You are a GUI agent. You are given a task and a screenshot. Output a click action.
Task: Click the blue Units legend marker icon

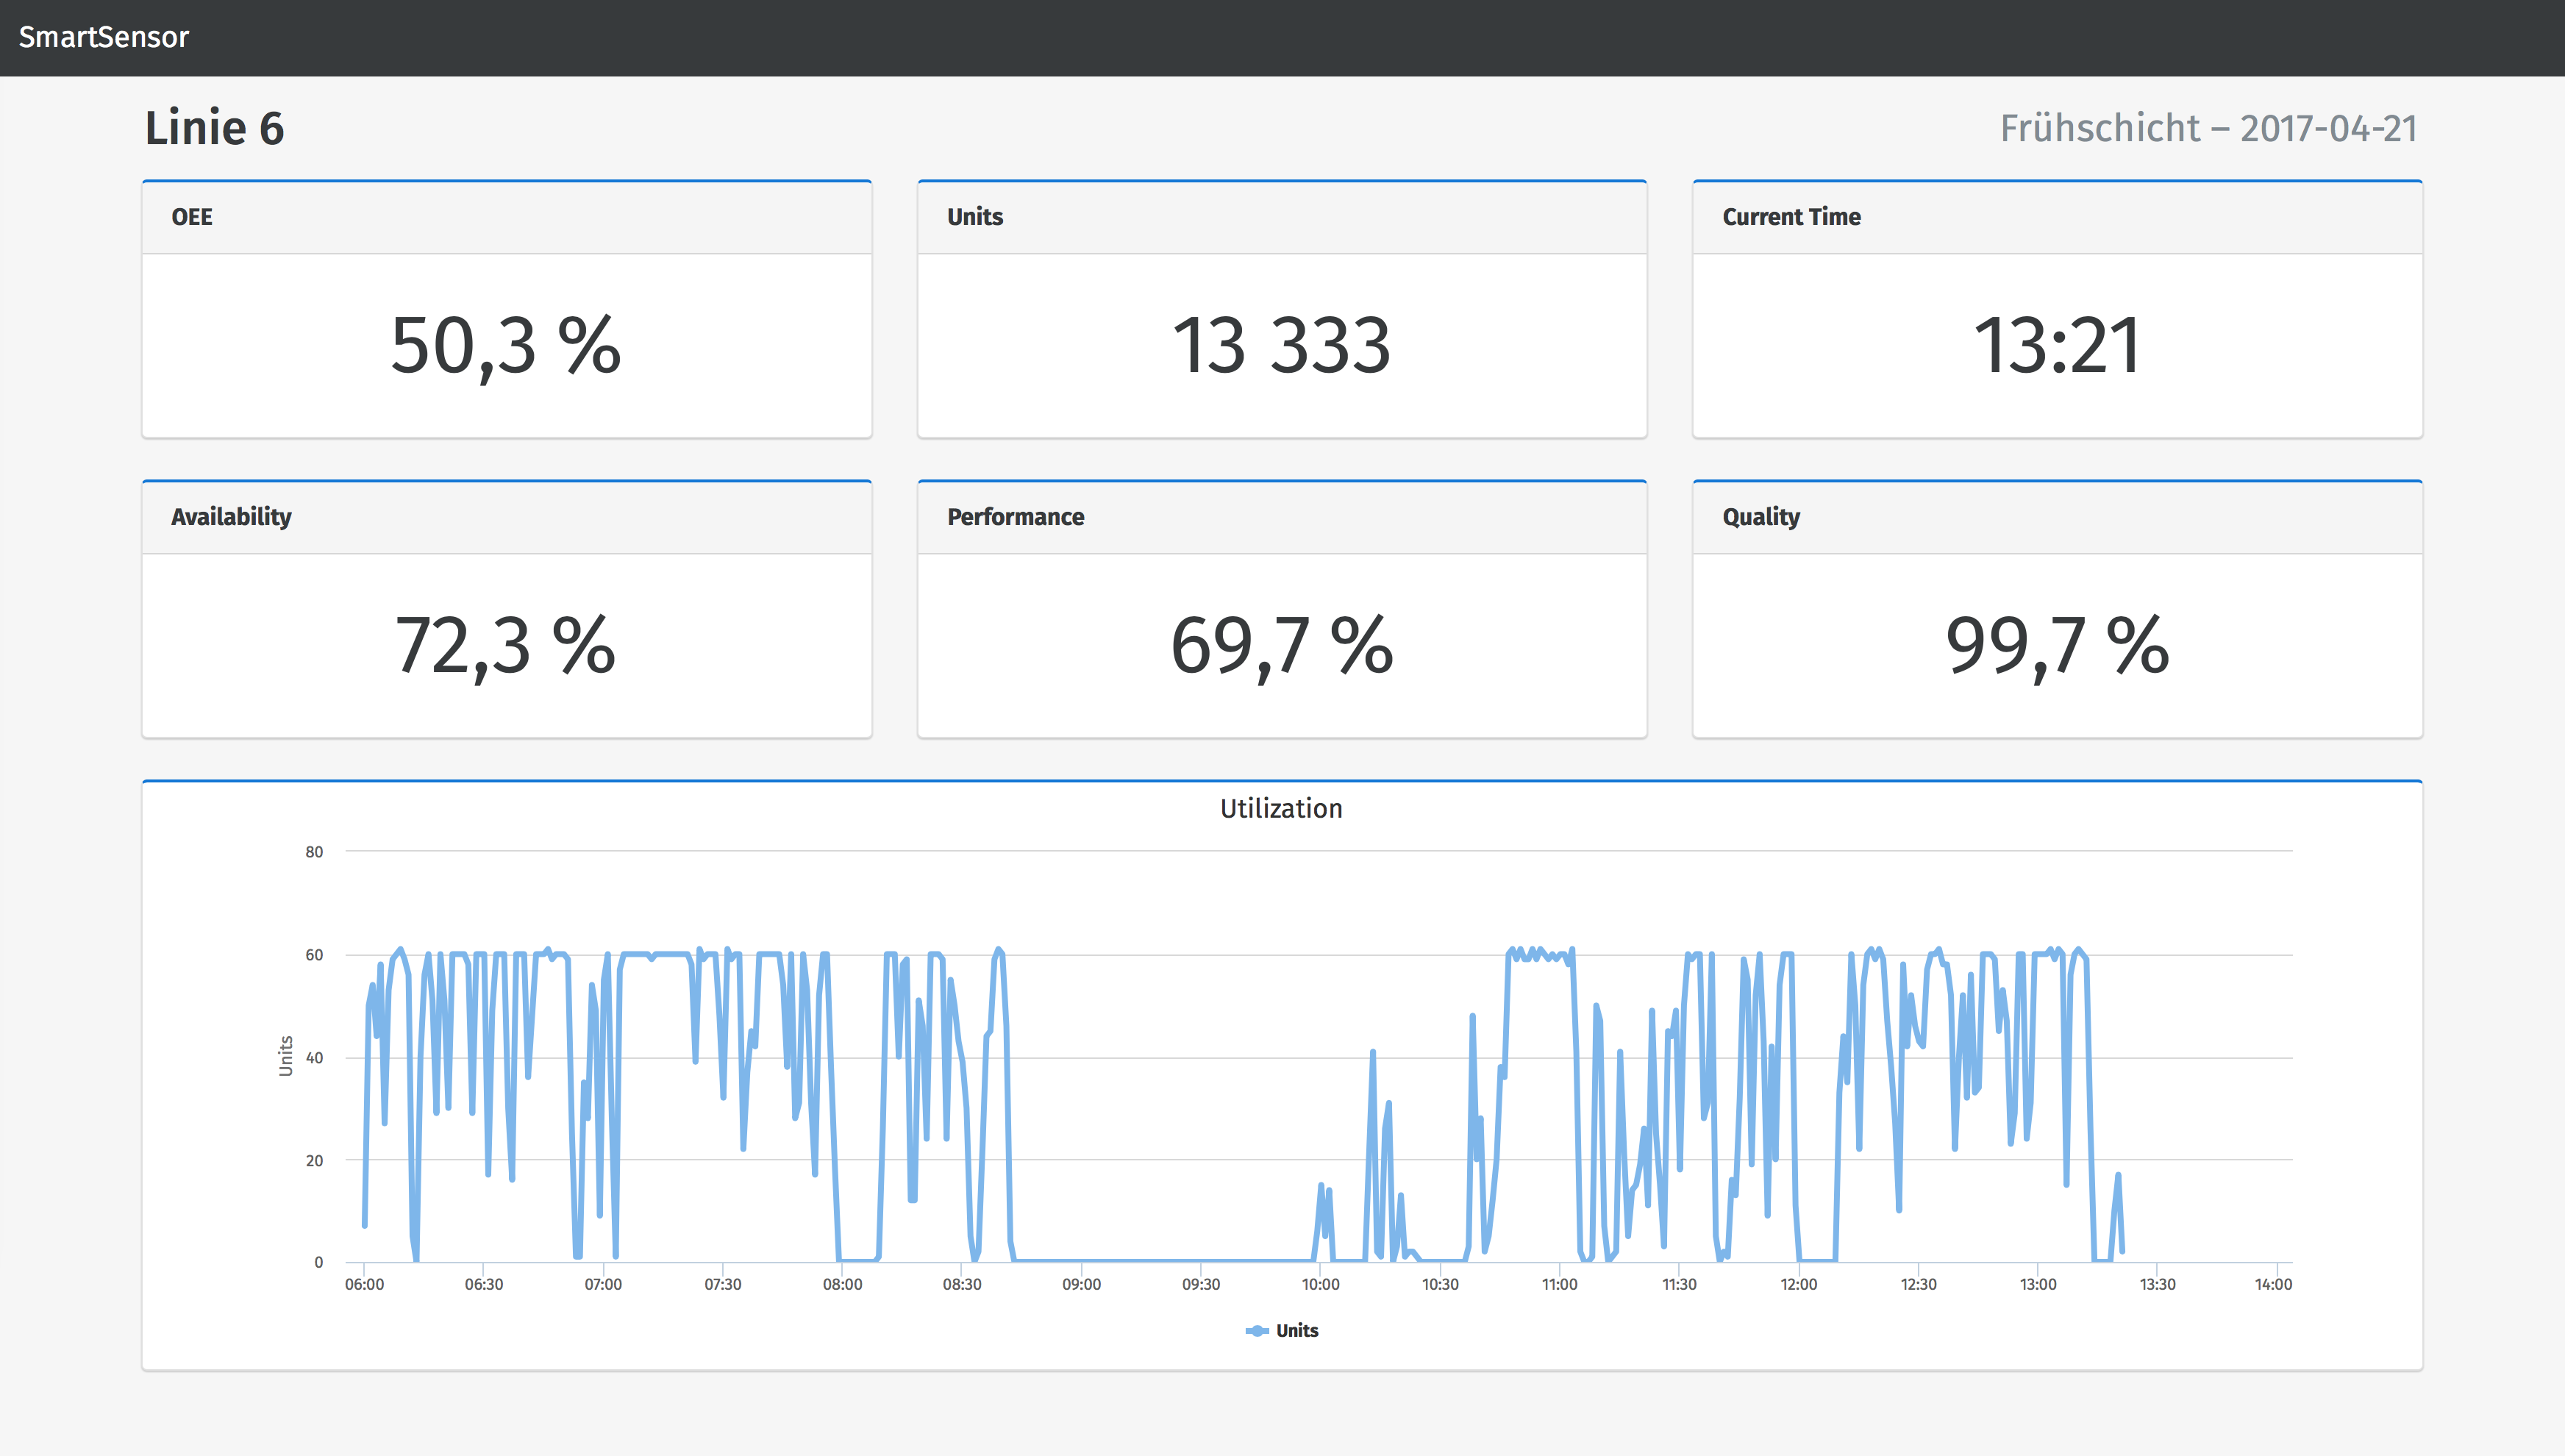(1256, 1330)
